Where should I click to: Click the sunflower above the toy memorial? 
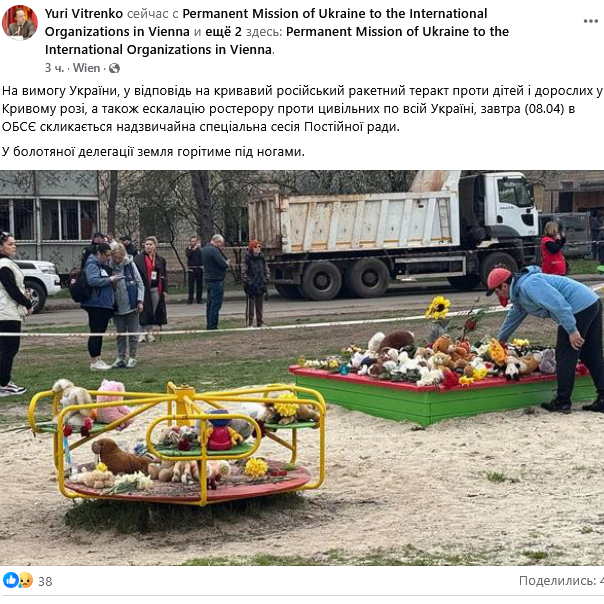point(438,308)
